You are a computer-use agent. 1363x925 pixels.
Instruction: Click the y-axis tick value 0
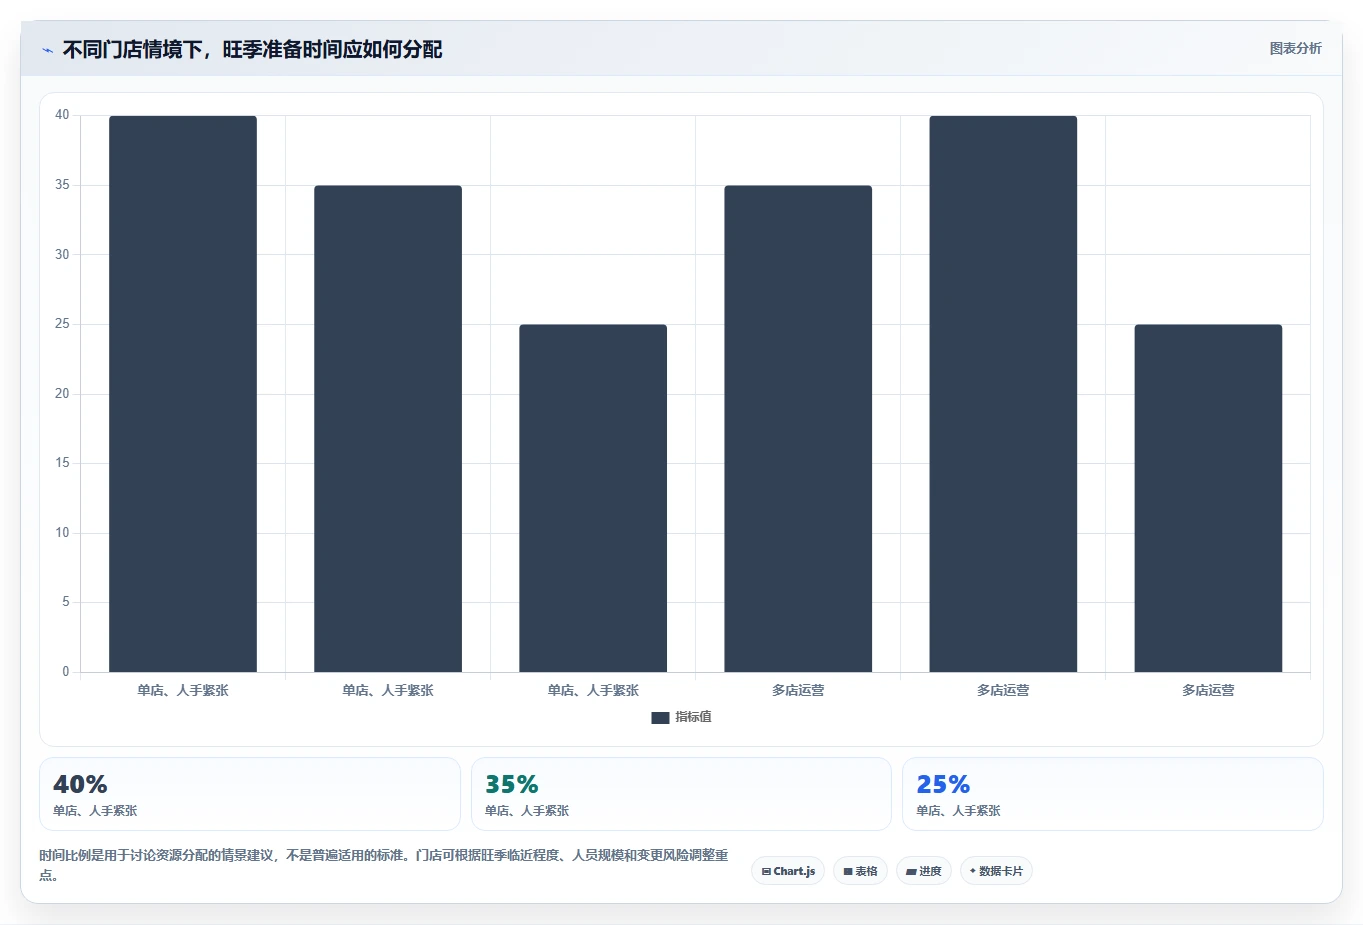click(x=66, y=671)
